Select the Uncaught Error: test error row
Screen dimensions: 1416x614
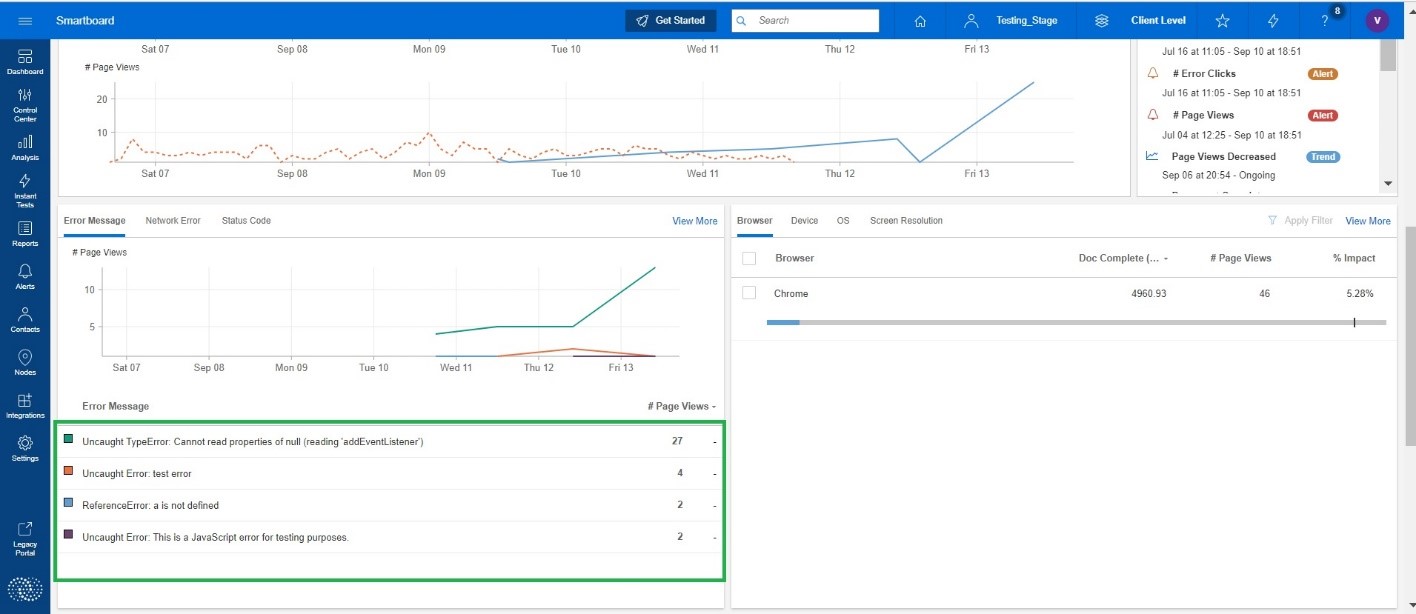390,473
